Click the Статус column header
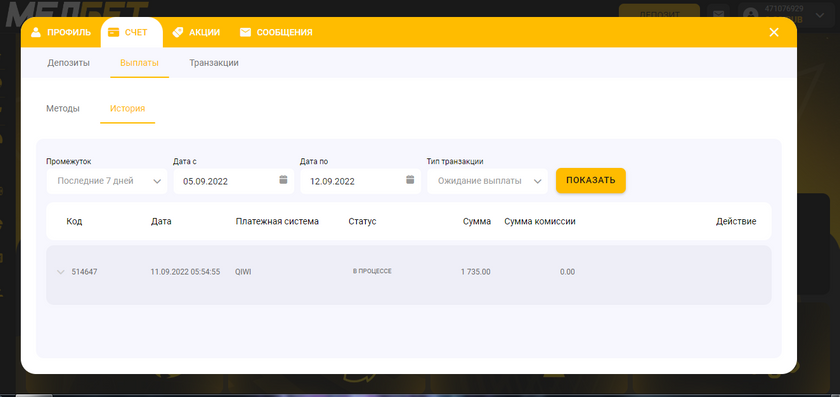 point(362,221)
